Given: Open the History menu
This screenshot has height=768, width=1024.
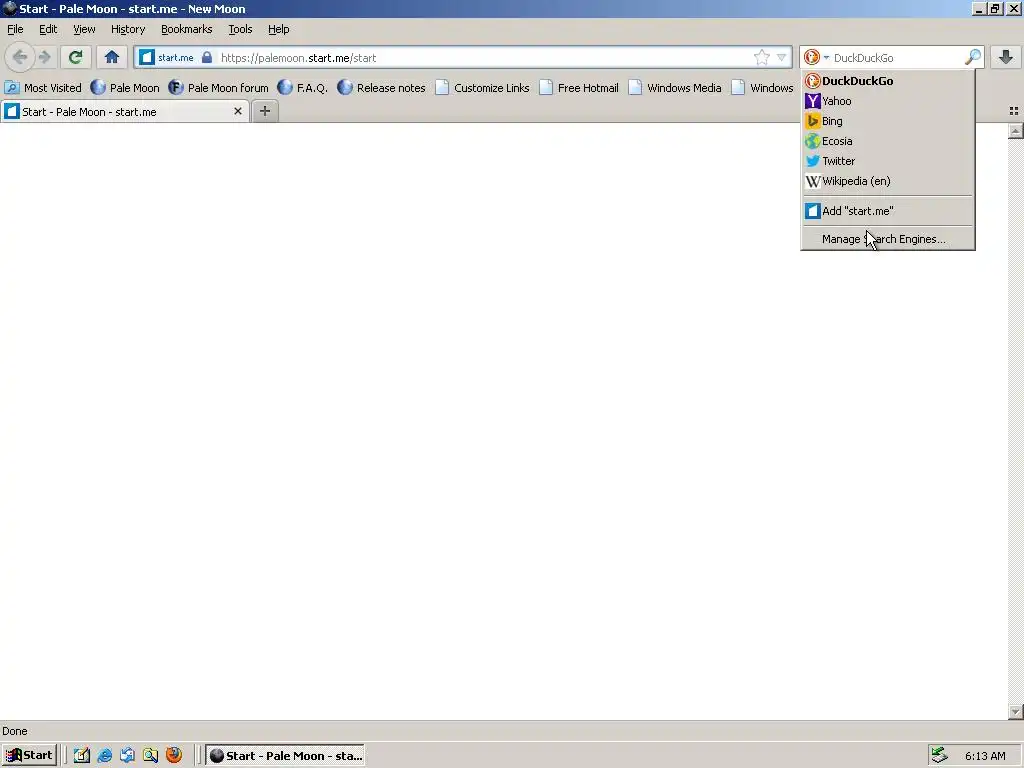Looking at the screenshot, I should pos(128,29).
